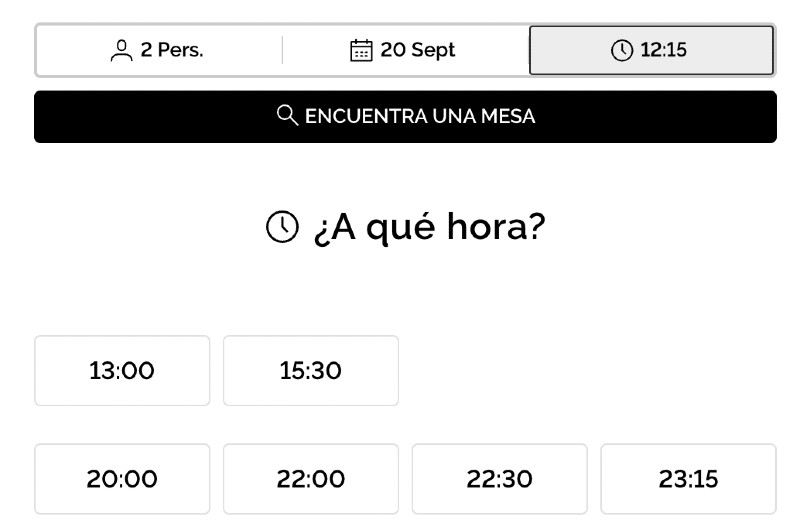Select the 20:00 dinner slot

pos(122,479)
